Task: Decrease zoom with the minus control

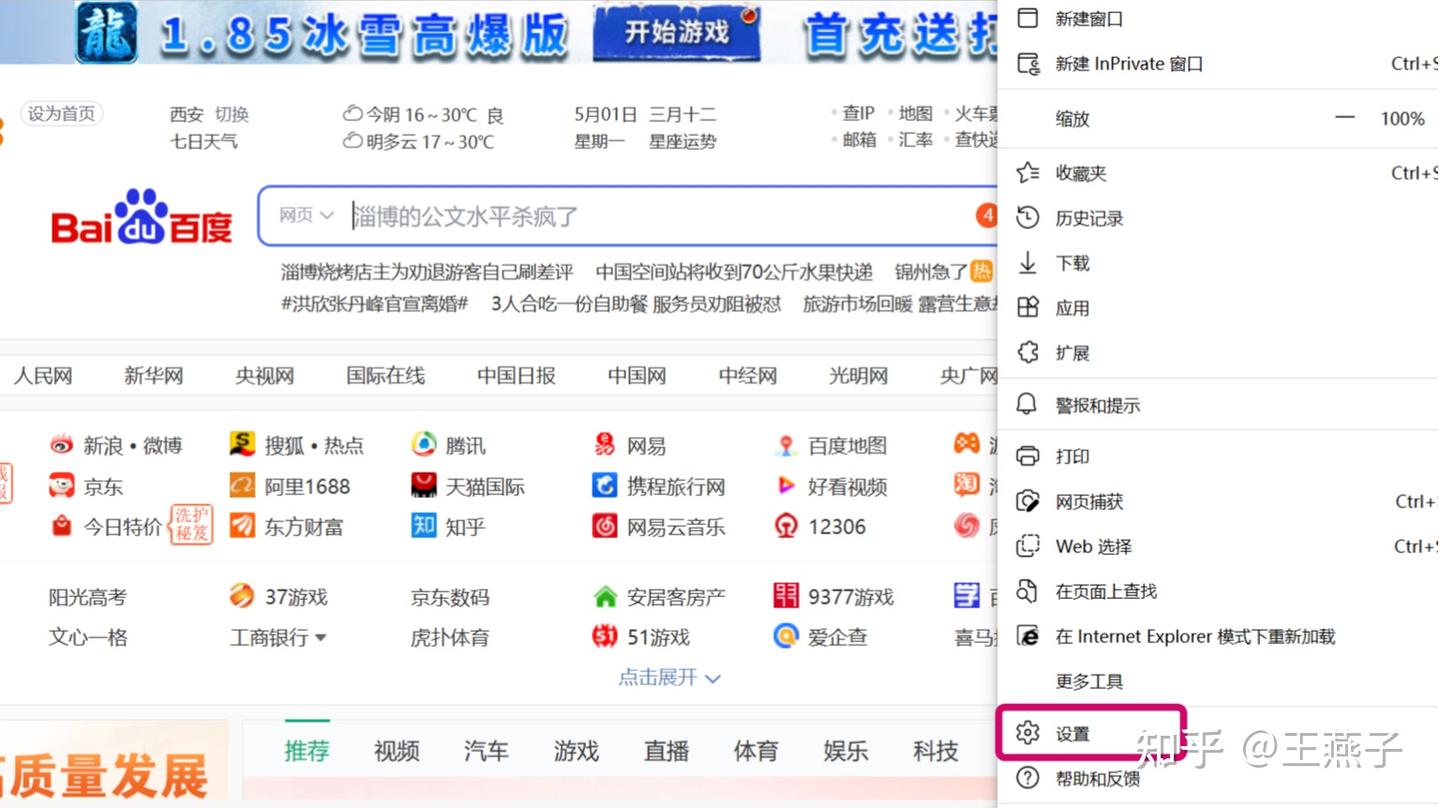Action: [x=1345, y=118]
